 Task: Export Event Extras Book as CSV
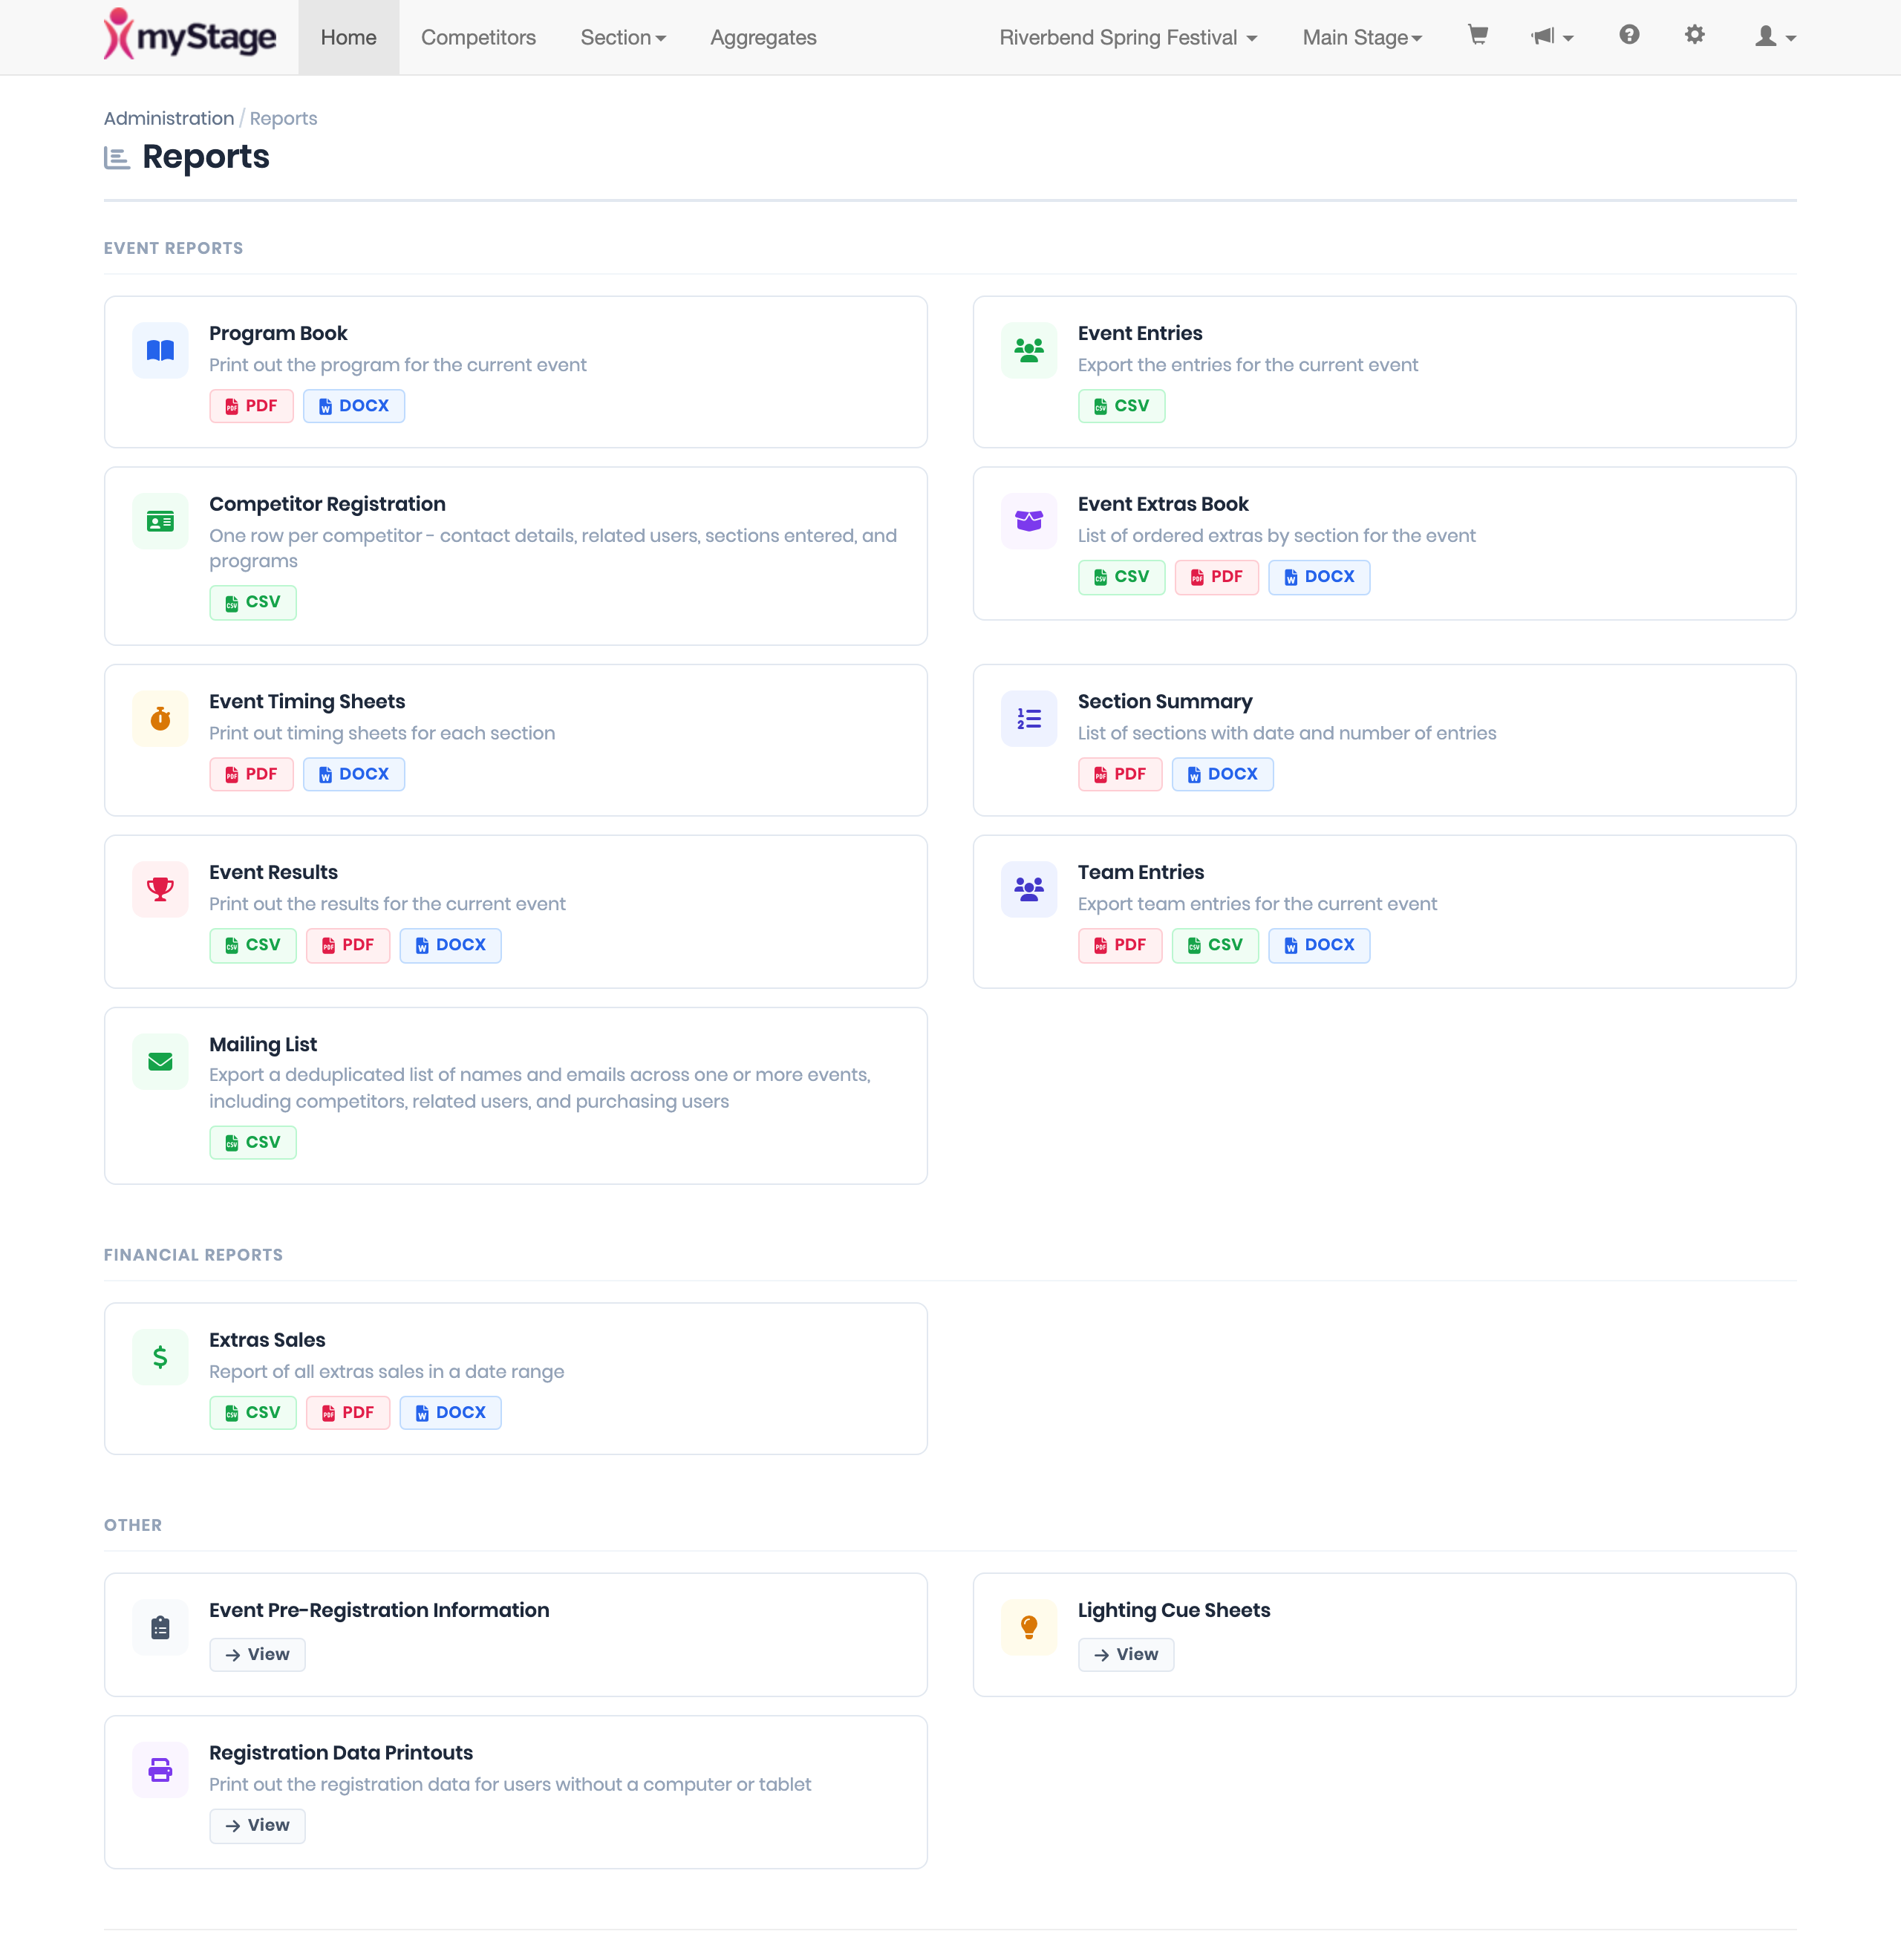coord(1121,577)
